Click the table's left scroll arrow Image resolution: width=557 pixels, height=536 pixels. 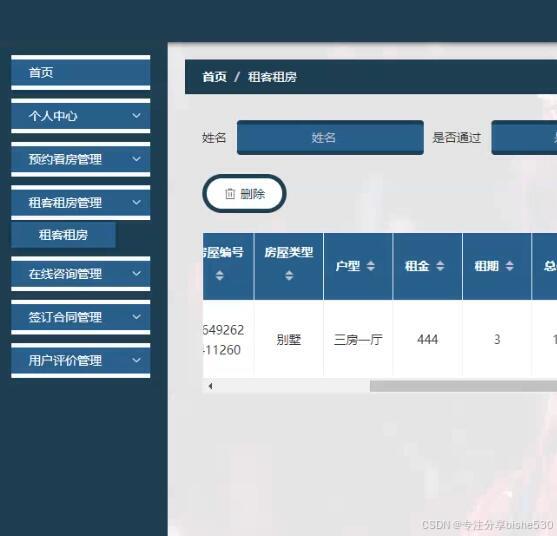click(x=210, y=386)
